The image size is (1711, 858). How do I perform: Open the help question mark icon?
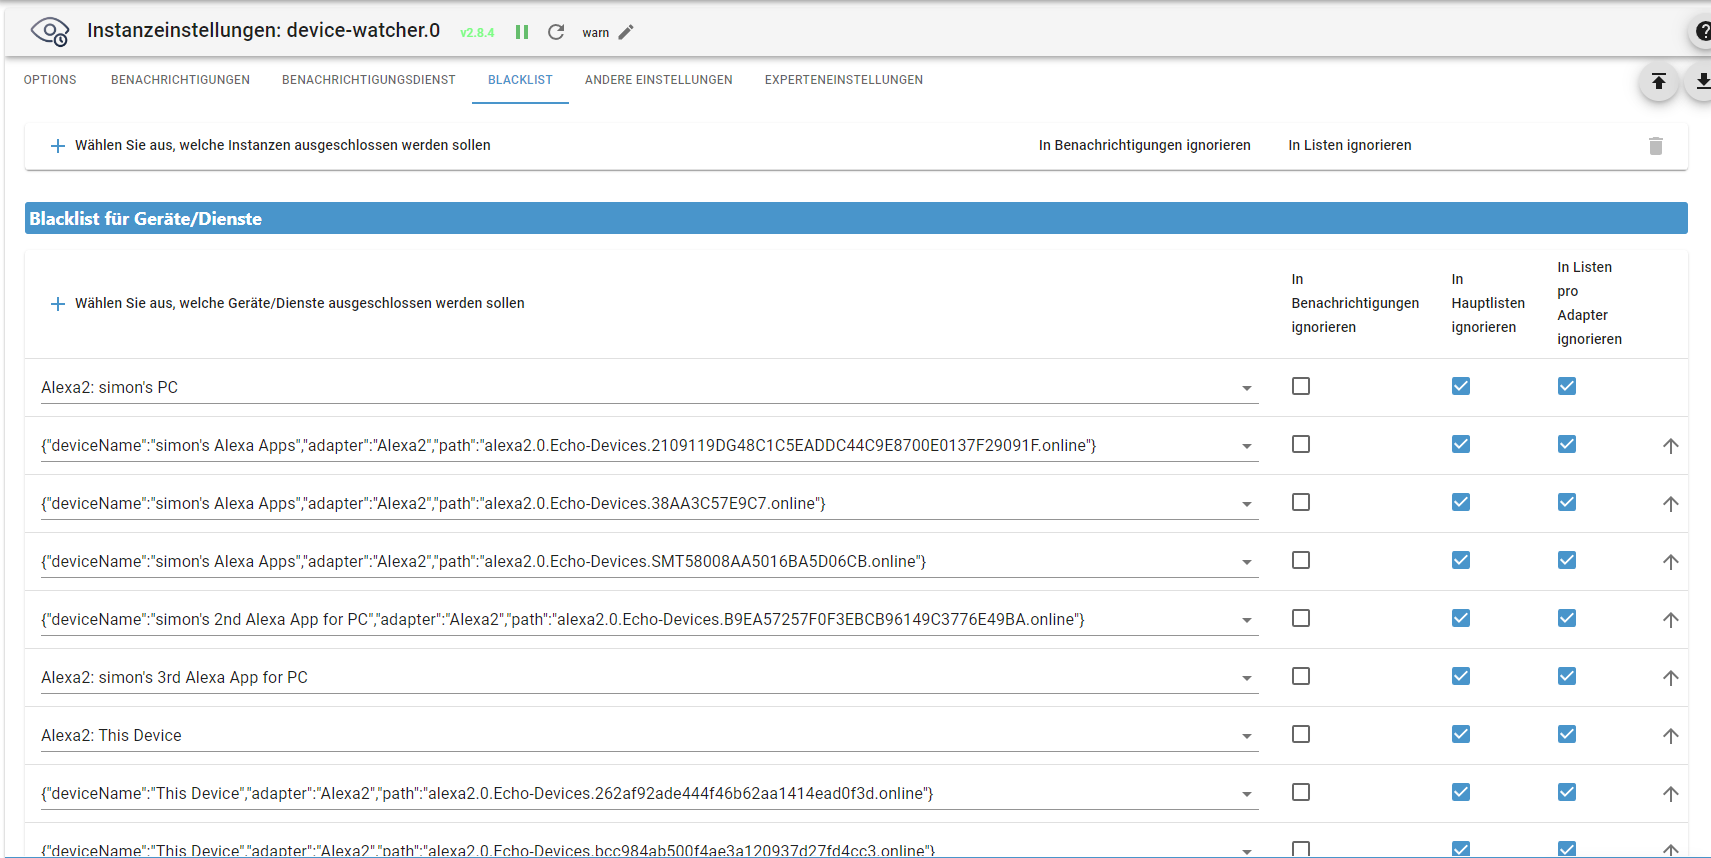coord(1702,32)
